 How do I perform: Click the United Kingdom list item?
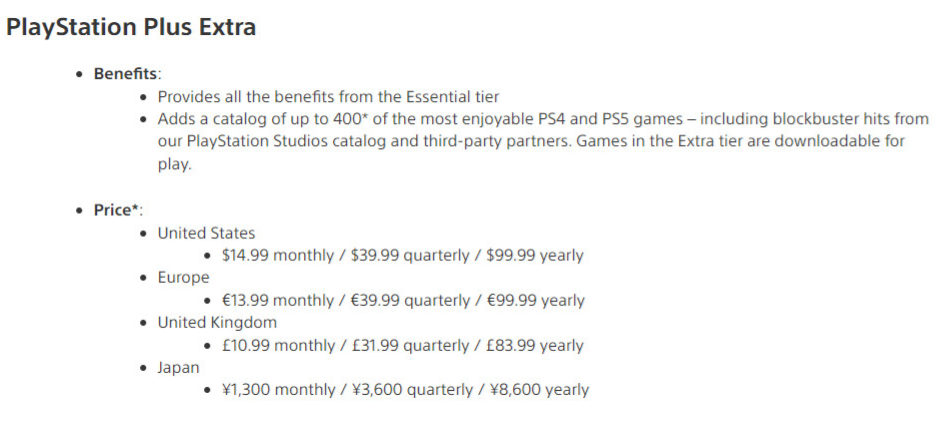pos(217,322)
